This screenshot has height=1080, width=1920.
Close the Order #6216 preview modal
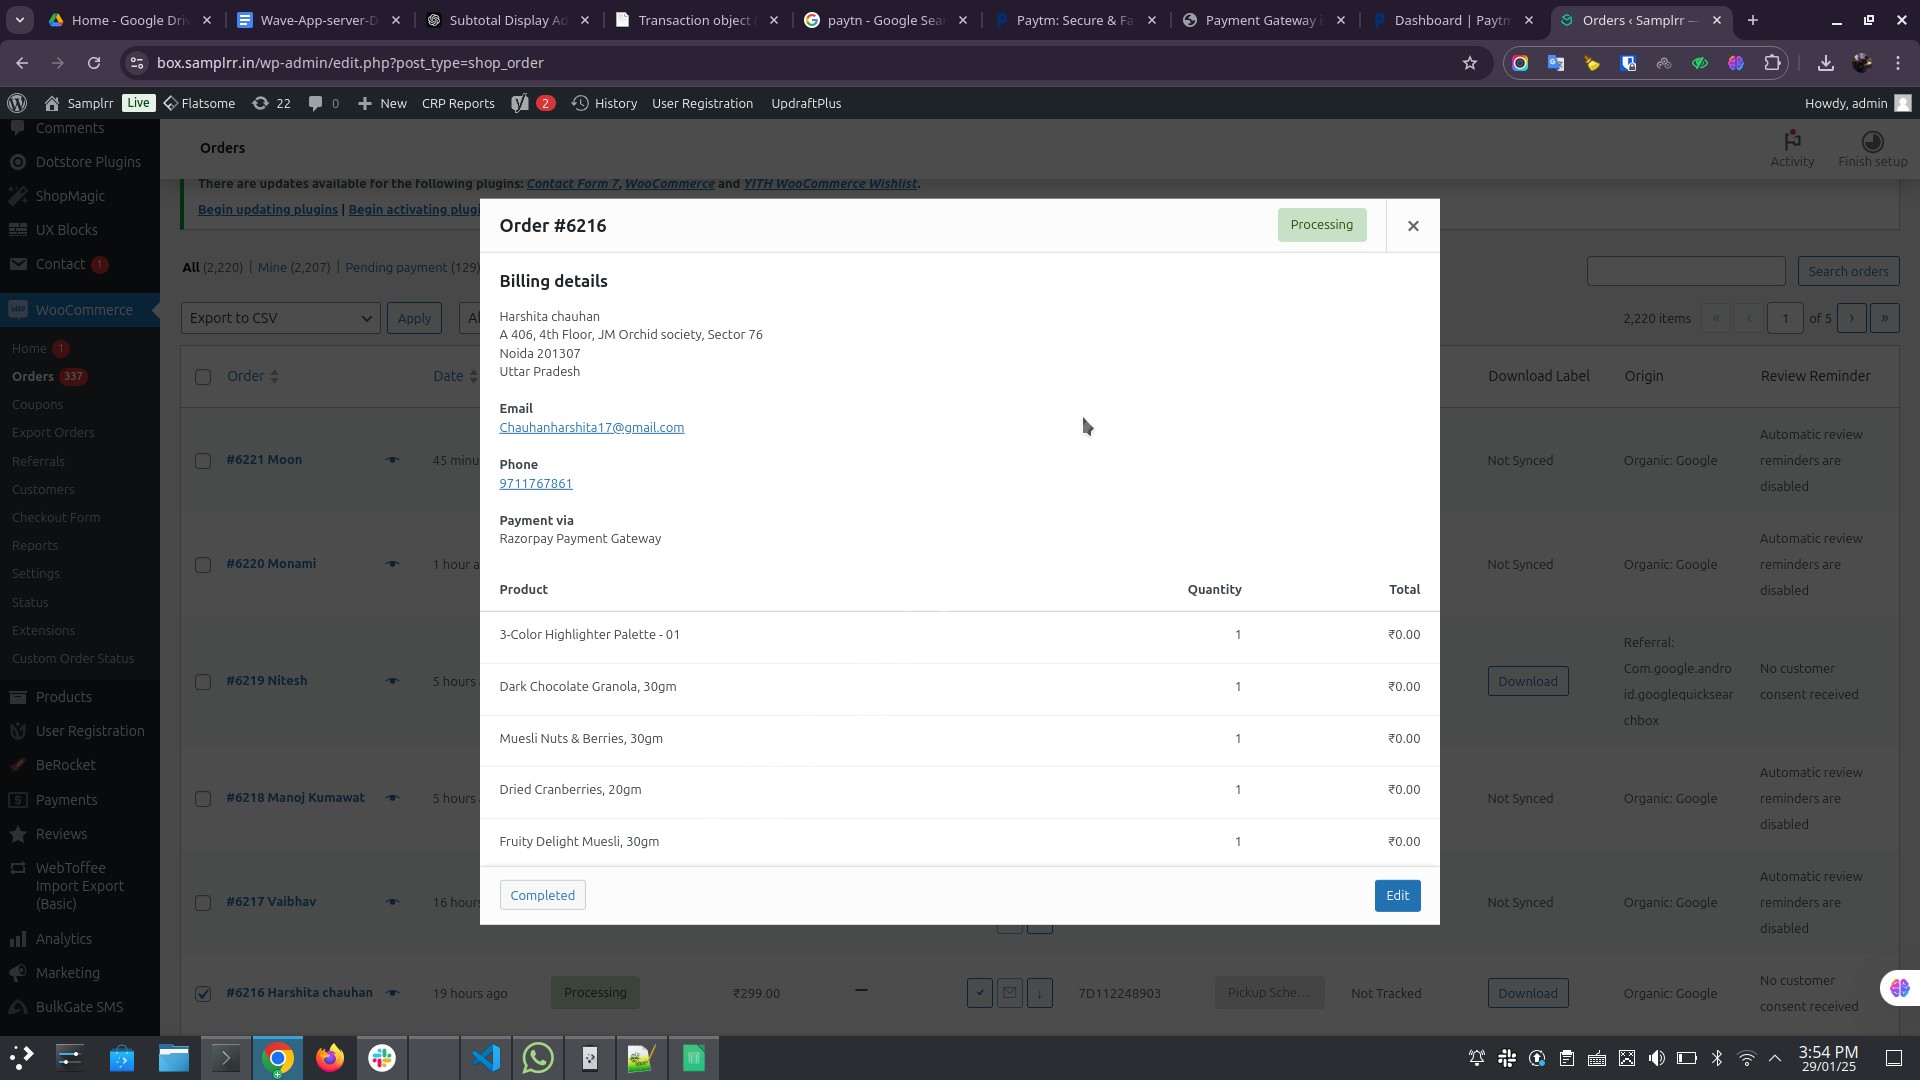click(1413, 226)
